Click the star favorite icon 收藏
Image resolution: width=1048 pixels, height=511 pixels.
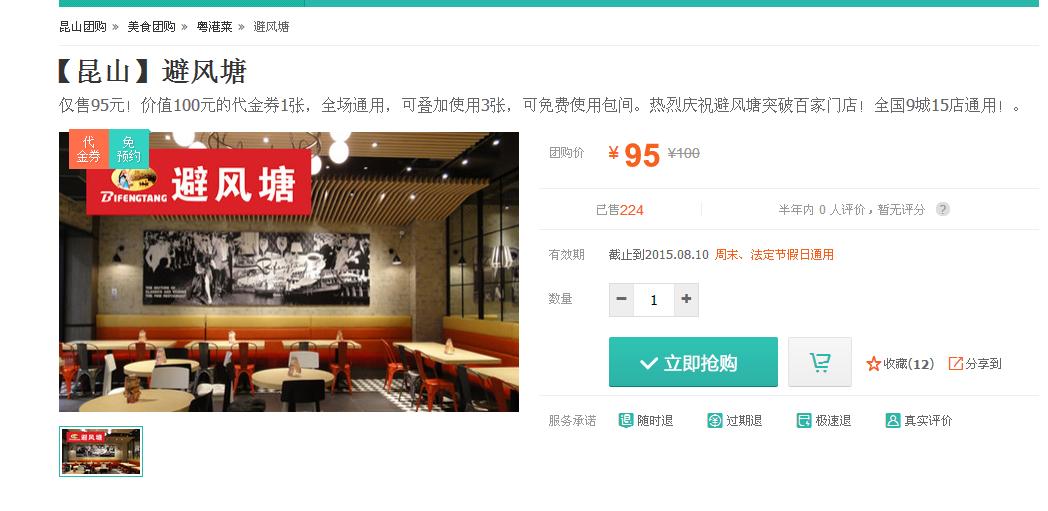[874, 364]
